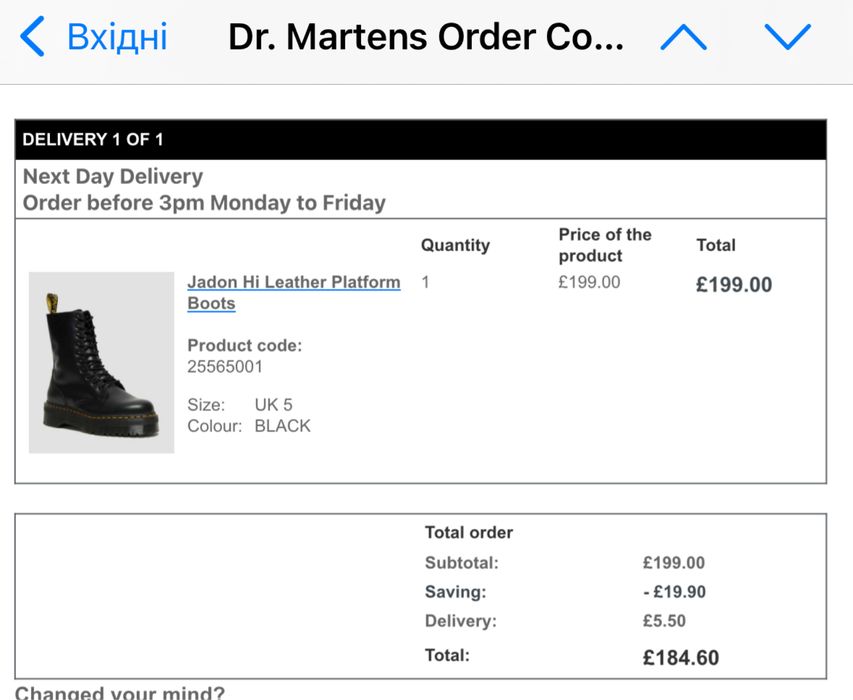Tap the Size UK 5 value
The height and width of the screenshot is (700, 853).
[x=273, y=405]
